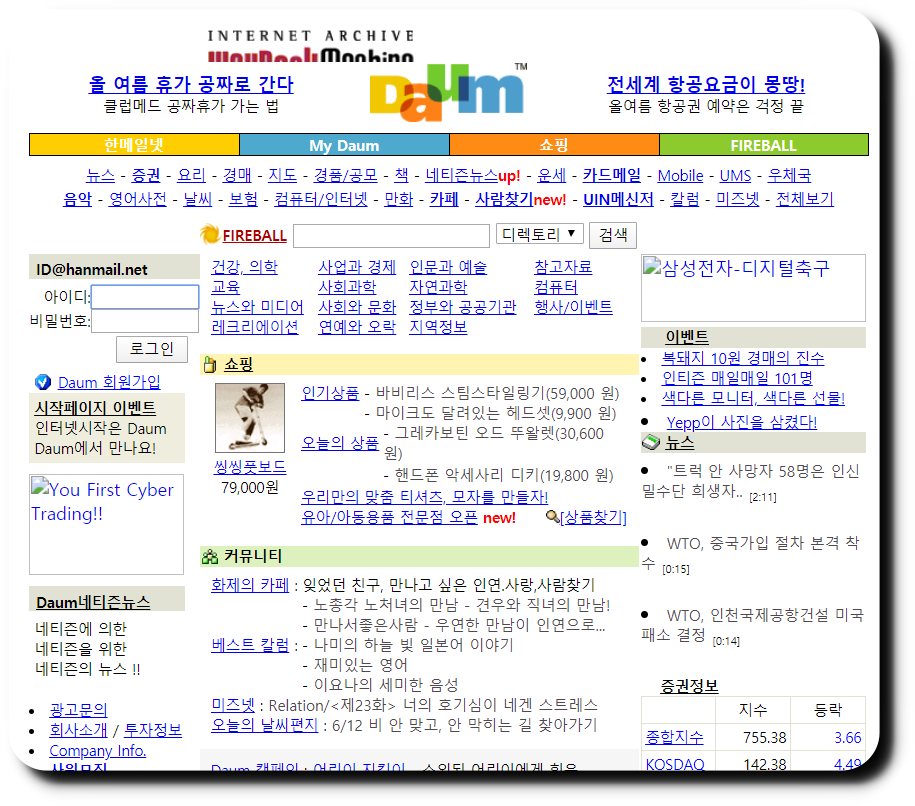Open the 음악 navigation link
Image resolution: width=915 pixels, height=806 pixels.
(78, 199)
